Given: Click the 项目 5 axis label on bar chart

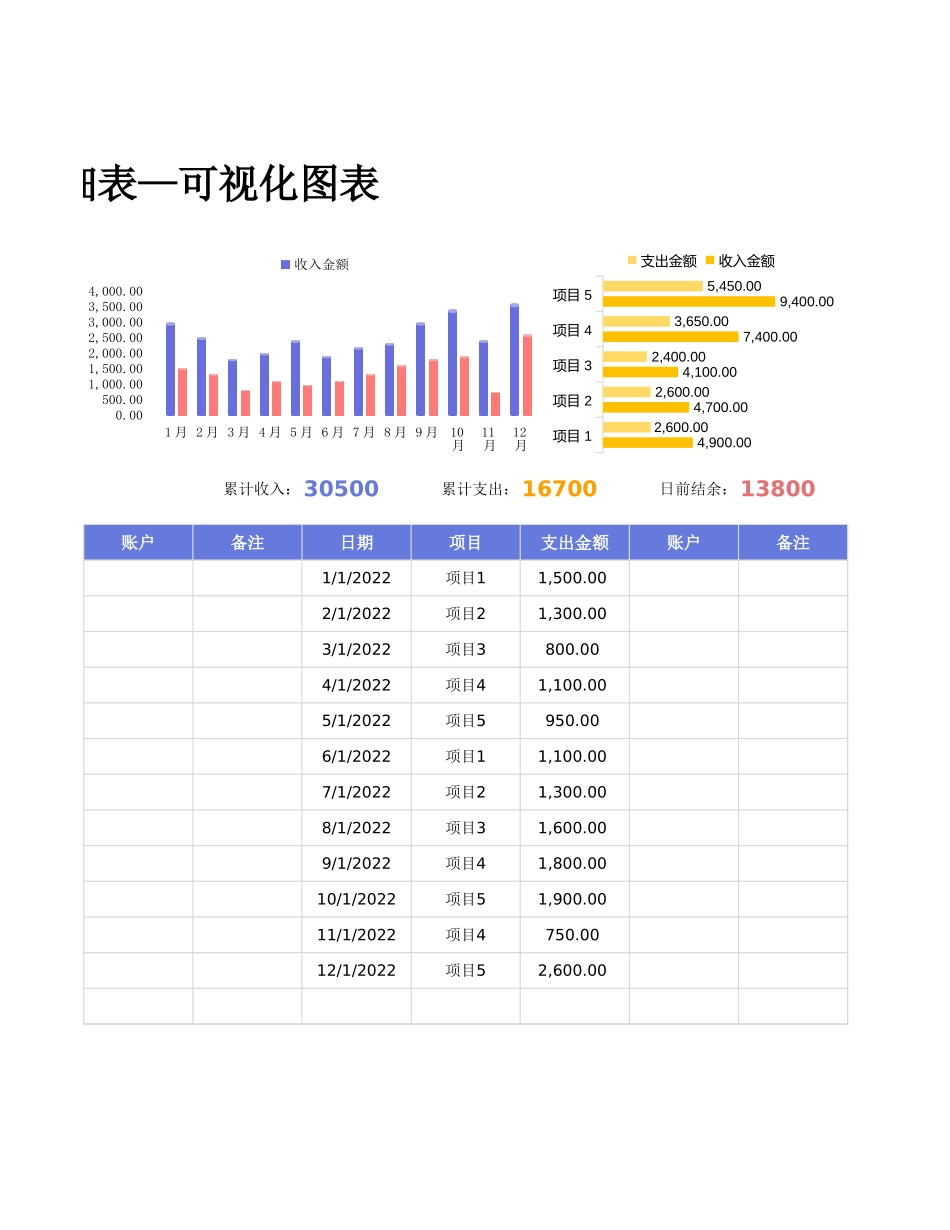Looking at the screenshot, I should (571, 295).
